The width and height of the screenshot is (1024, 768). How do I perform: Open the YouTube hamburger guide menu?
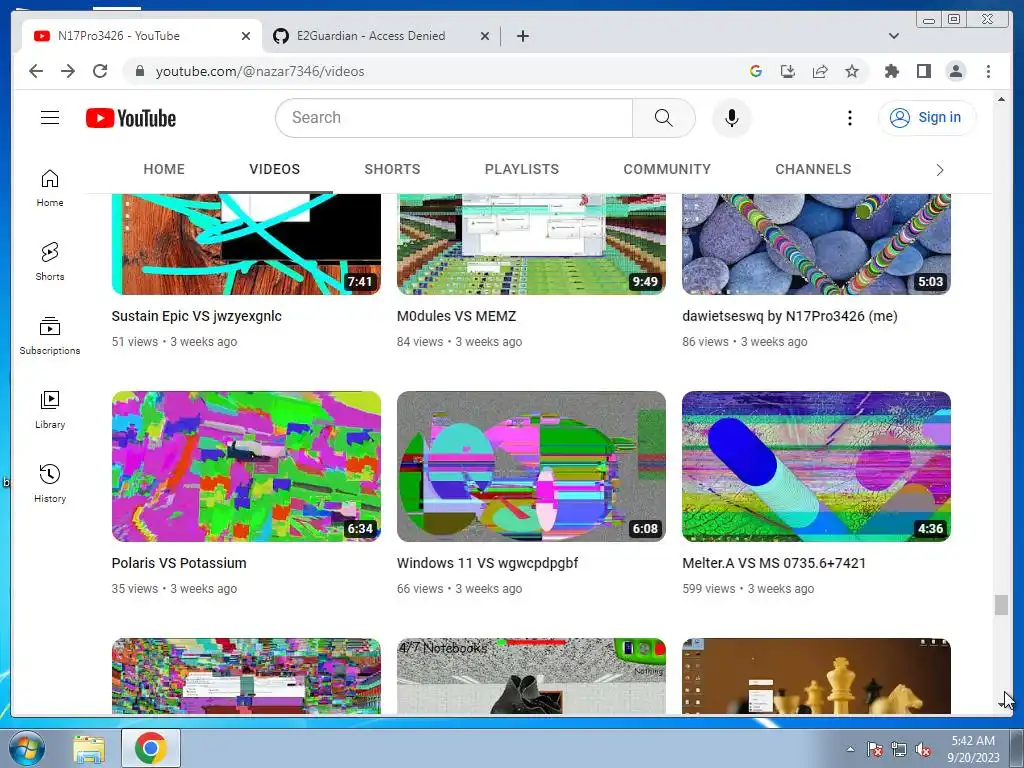point(50,118)
